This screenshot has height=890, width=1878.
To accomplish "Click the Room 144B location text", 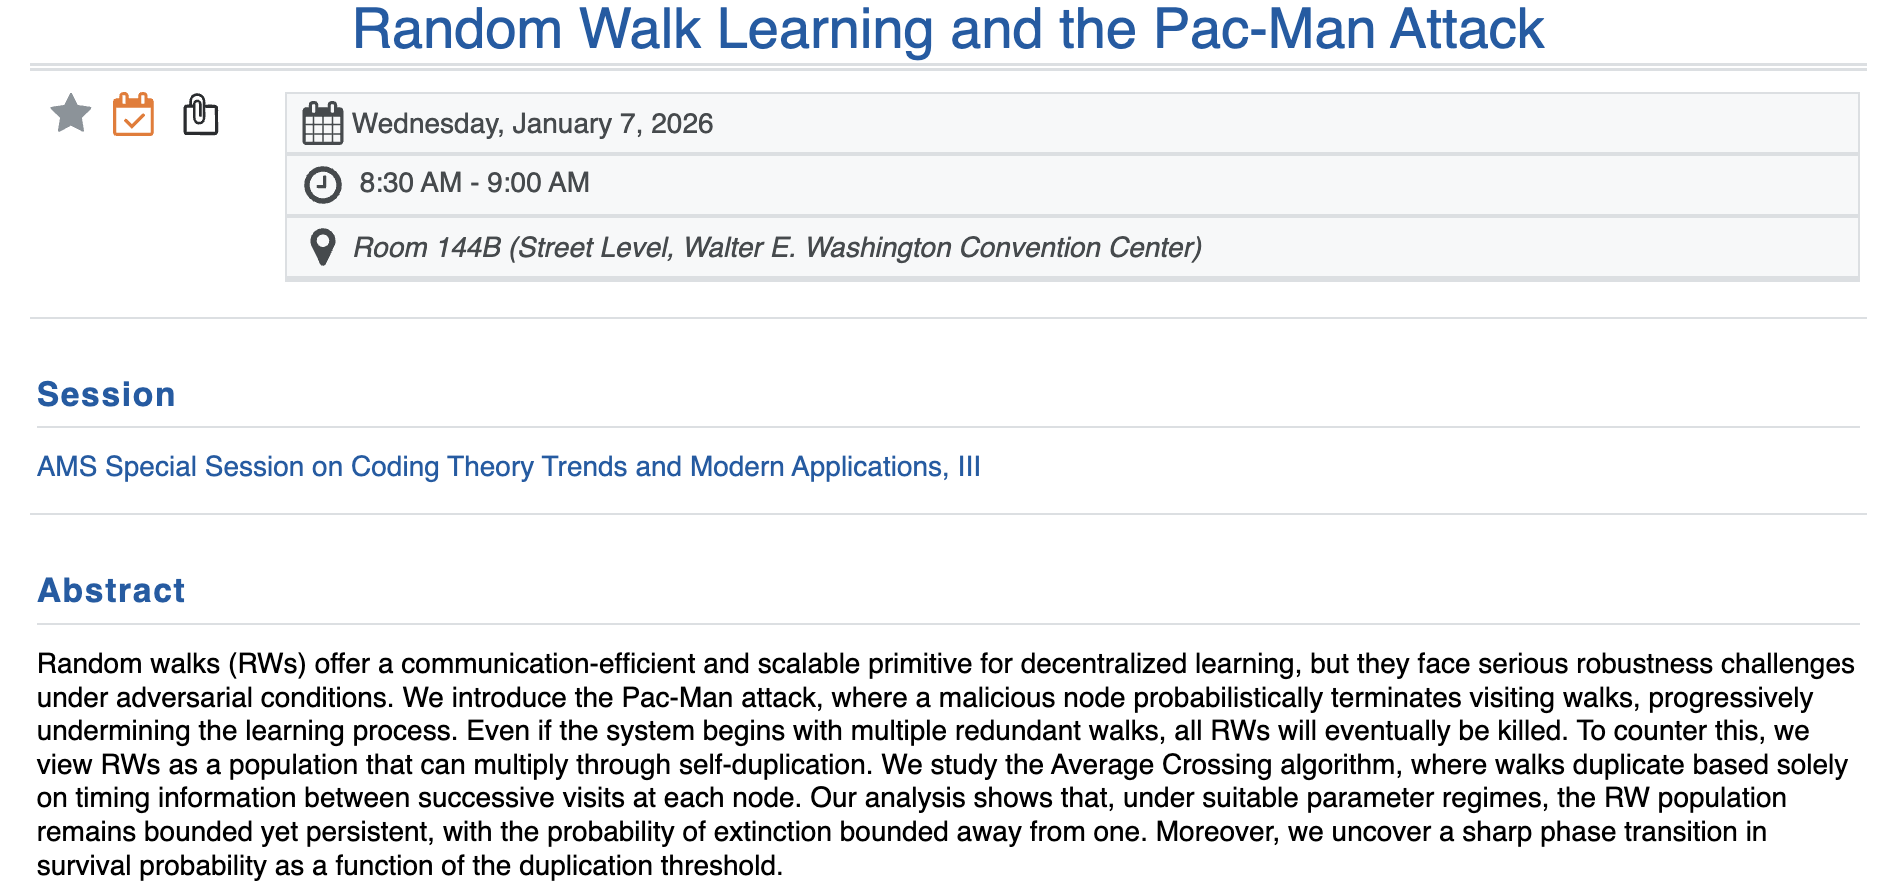I will point(427,248).
